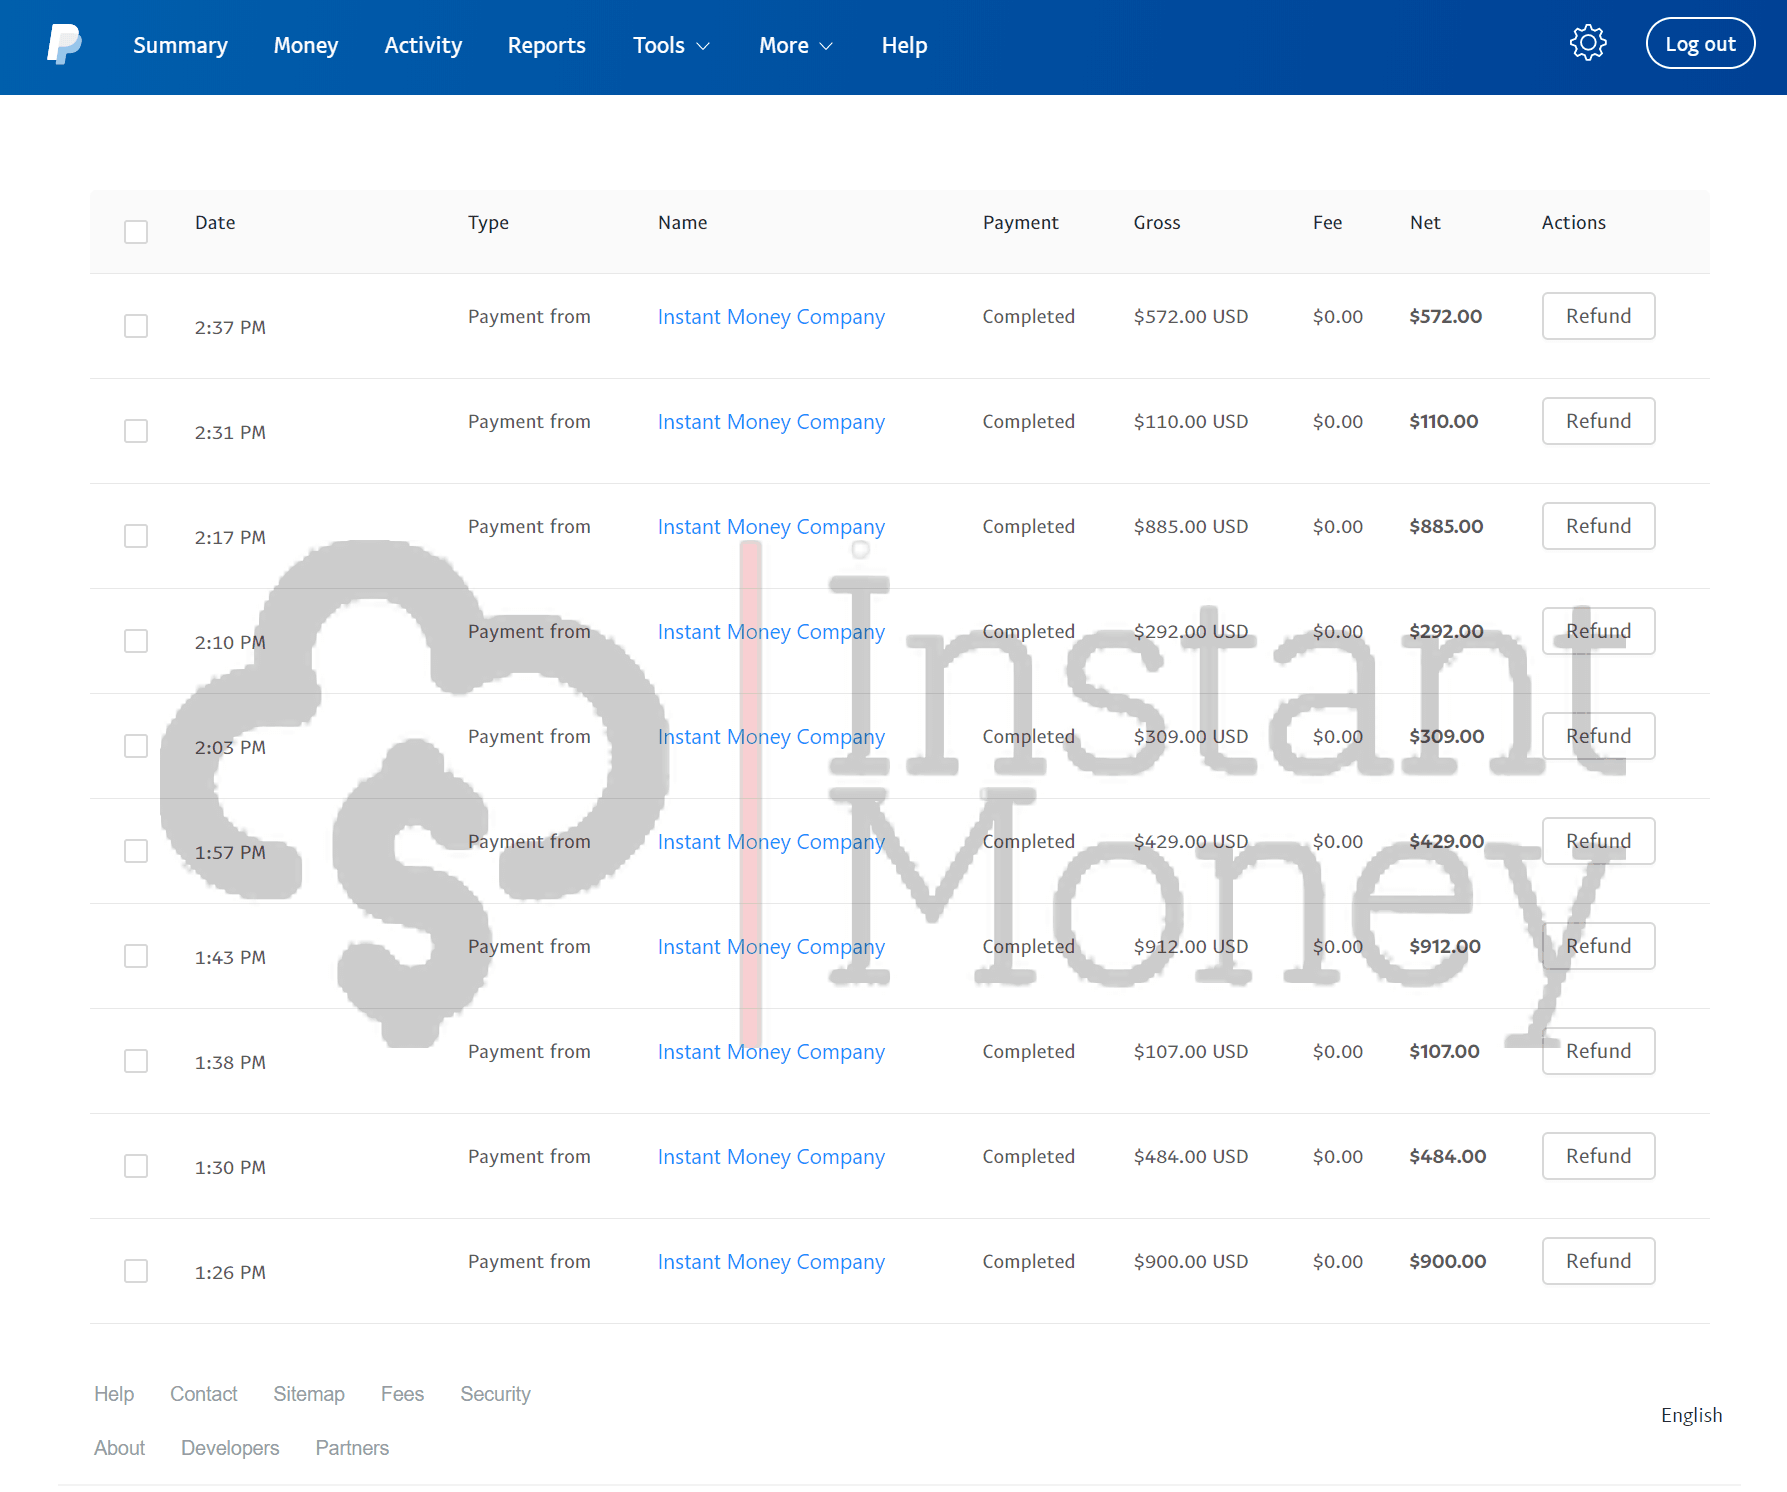
Task: Open the Security footer link
Action: (495, 1394)
